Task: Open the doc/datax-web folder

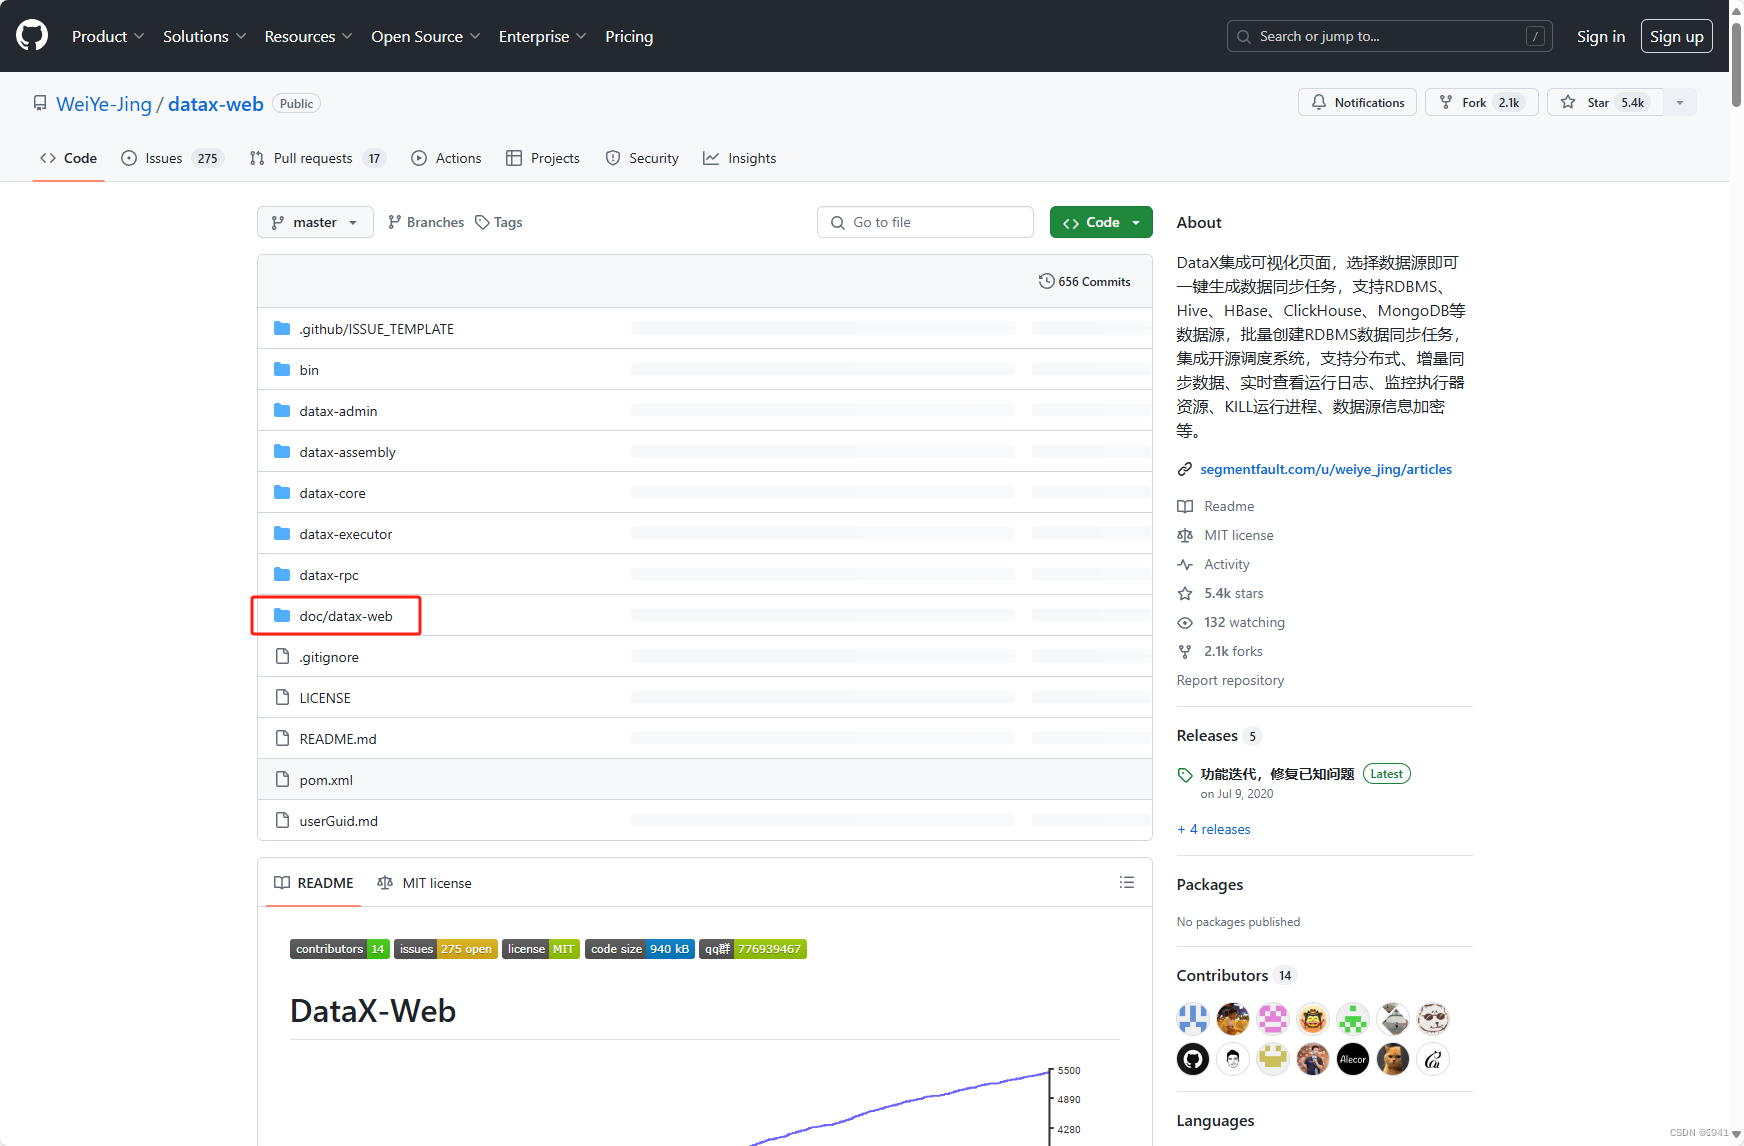Action: click(x=345, y=616)
